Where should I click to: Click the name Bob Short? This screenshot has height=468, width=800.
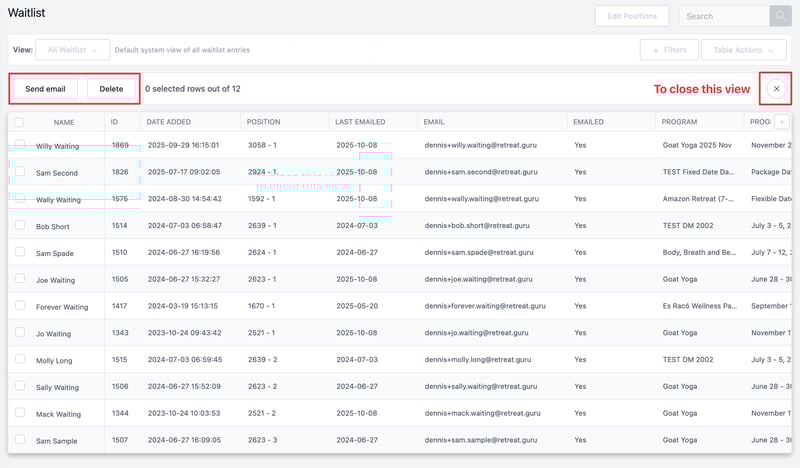tap(53, 227)
